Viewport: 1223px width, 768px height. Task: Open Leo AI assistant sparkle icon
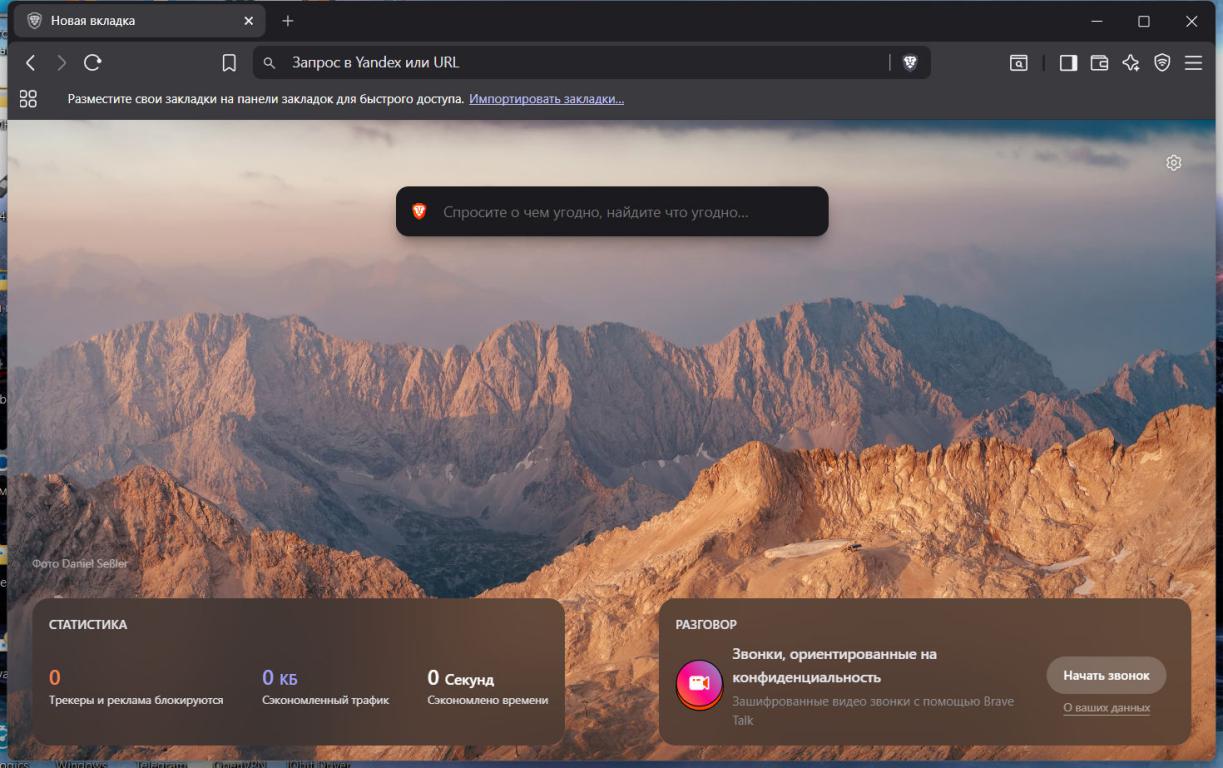click(x=1131, y=63)
